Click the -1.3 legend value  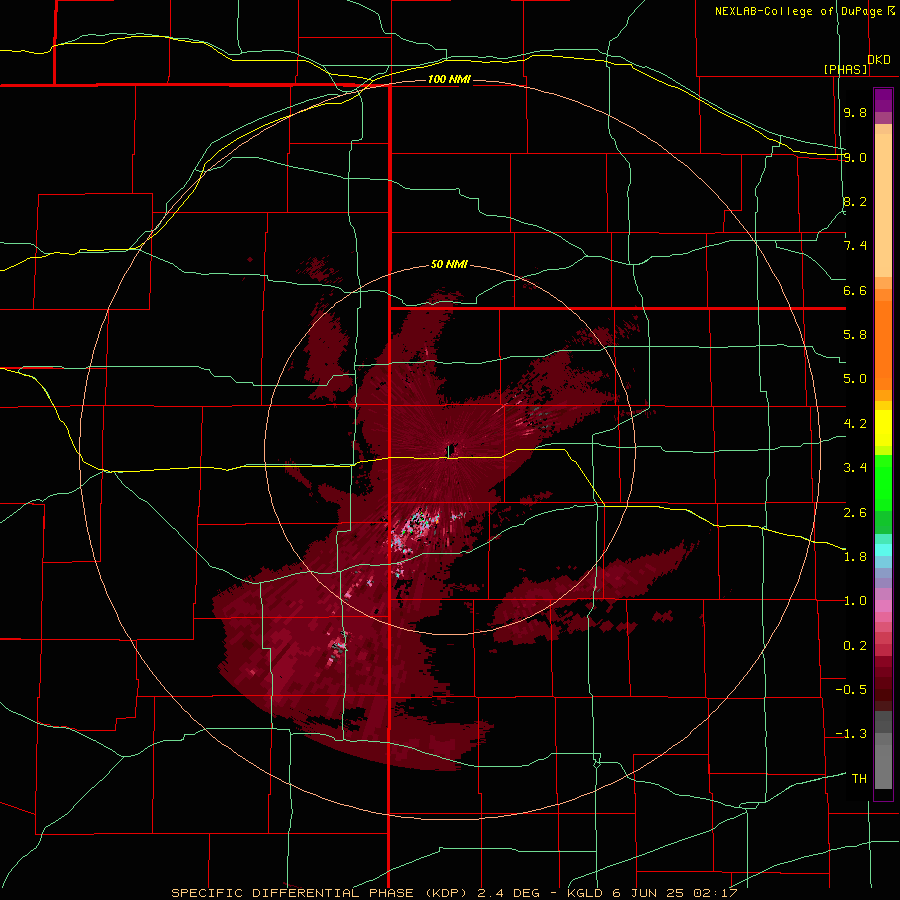click(851, 734)
